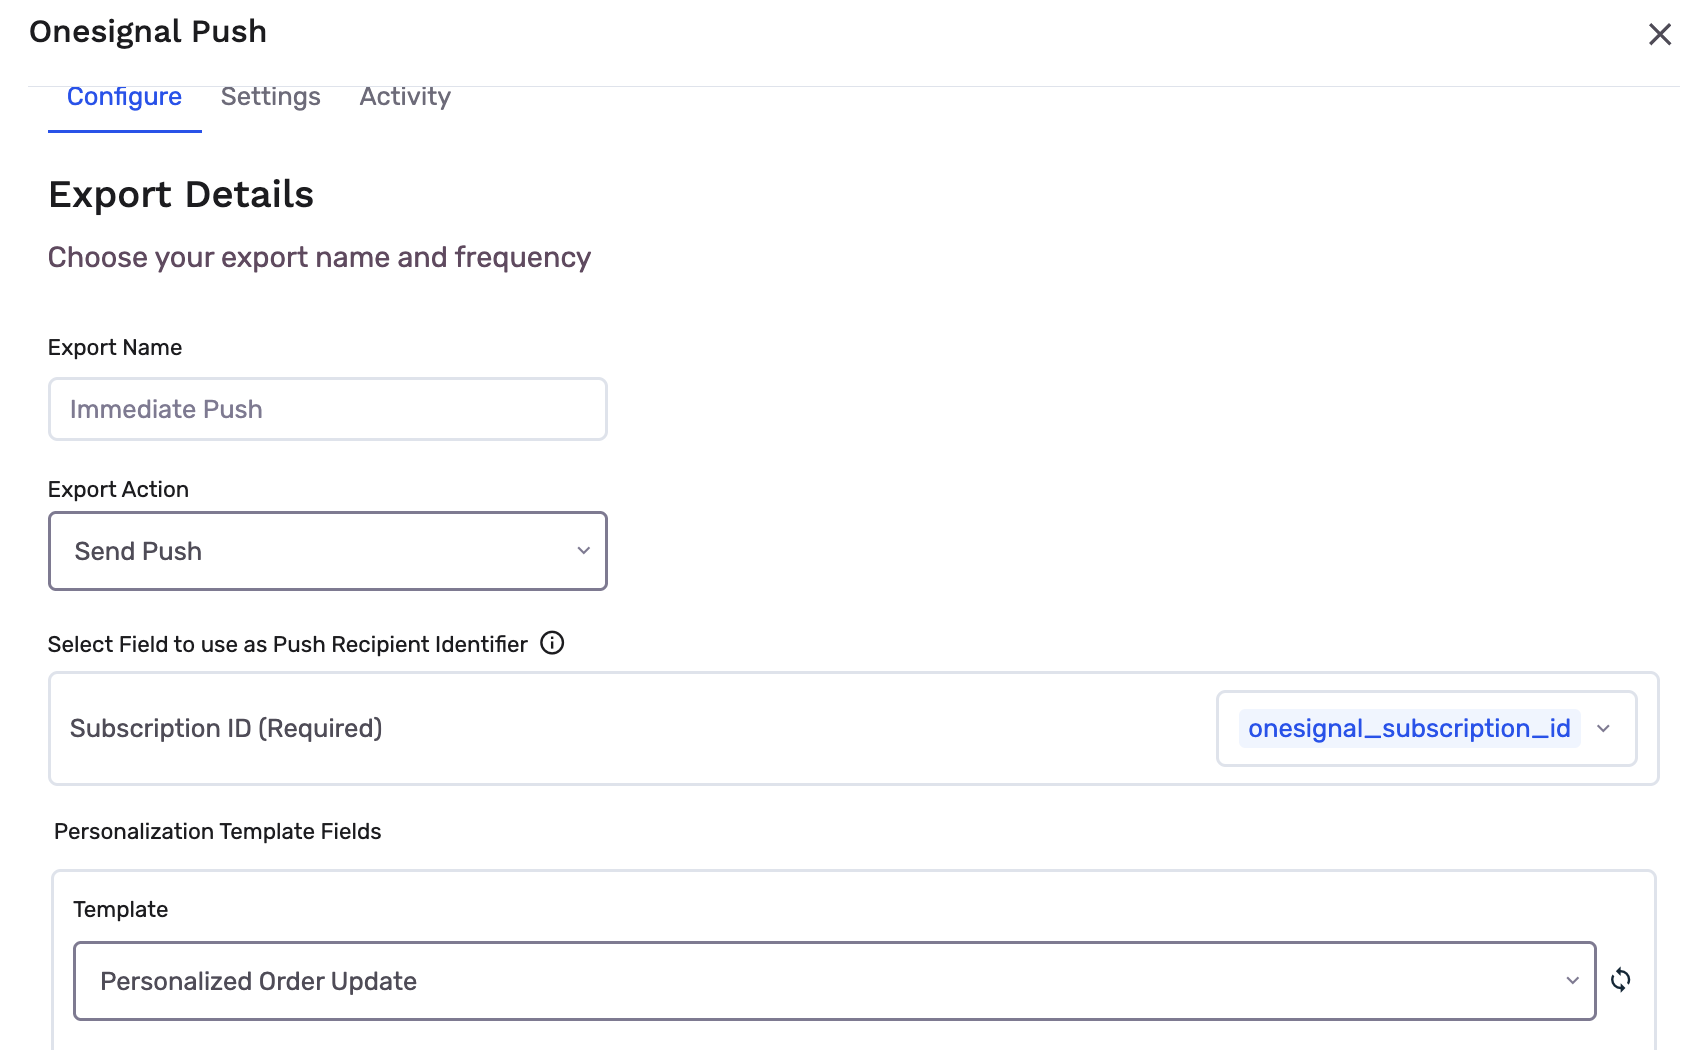Viewport: 1698px width, 1050px height.
Task: Select the onesignal_subscription_id field chip
Action: [1409, 728]
